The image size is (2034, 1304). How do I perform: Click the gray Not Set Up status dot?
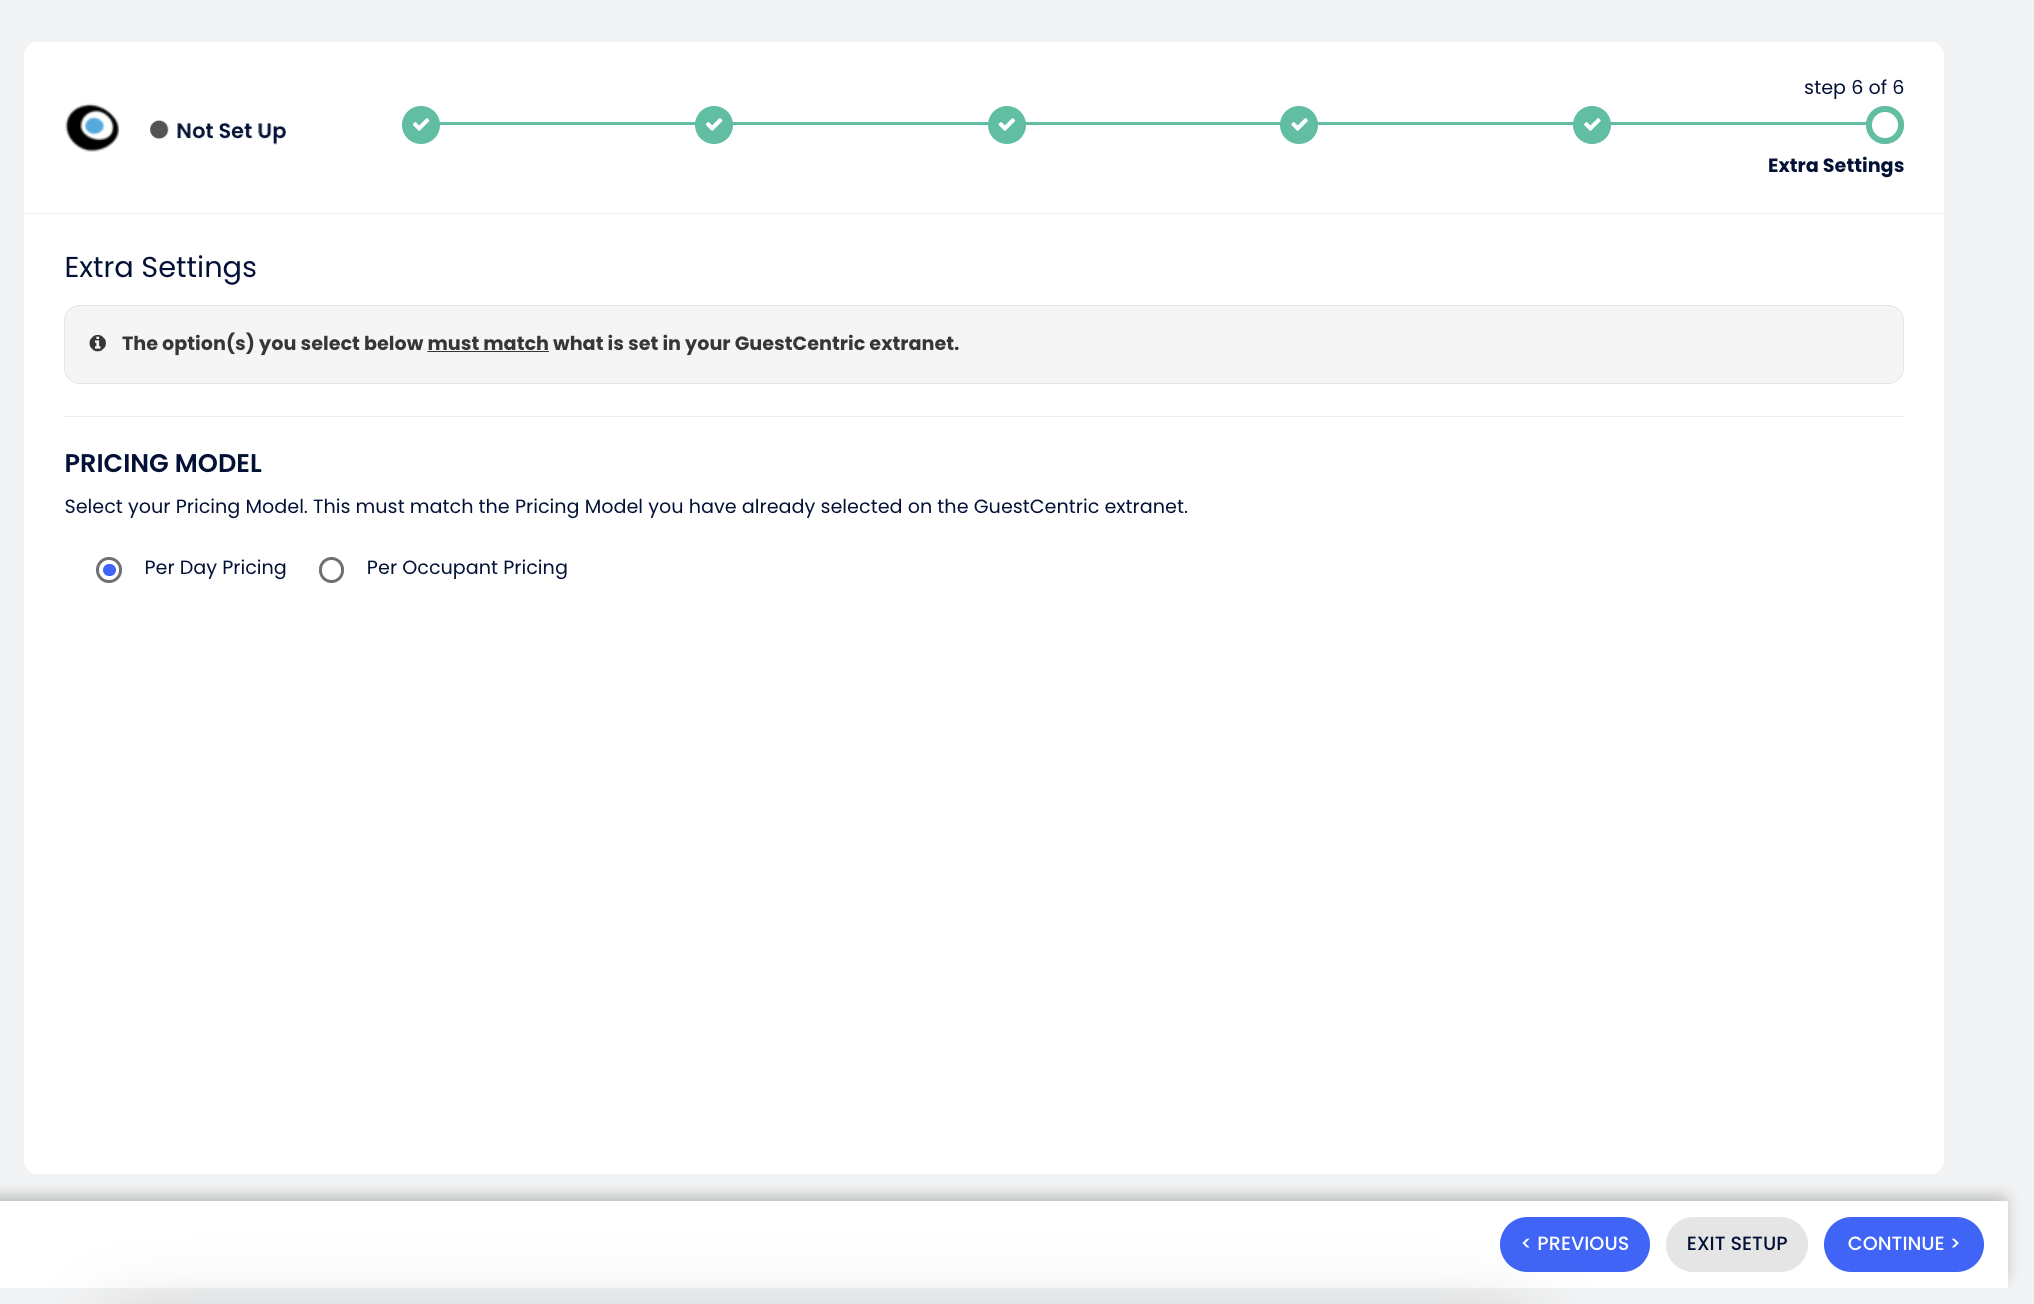point(159,130)
